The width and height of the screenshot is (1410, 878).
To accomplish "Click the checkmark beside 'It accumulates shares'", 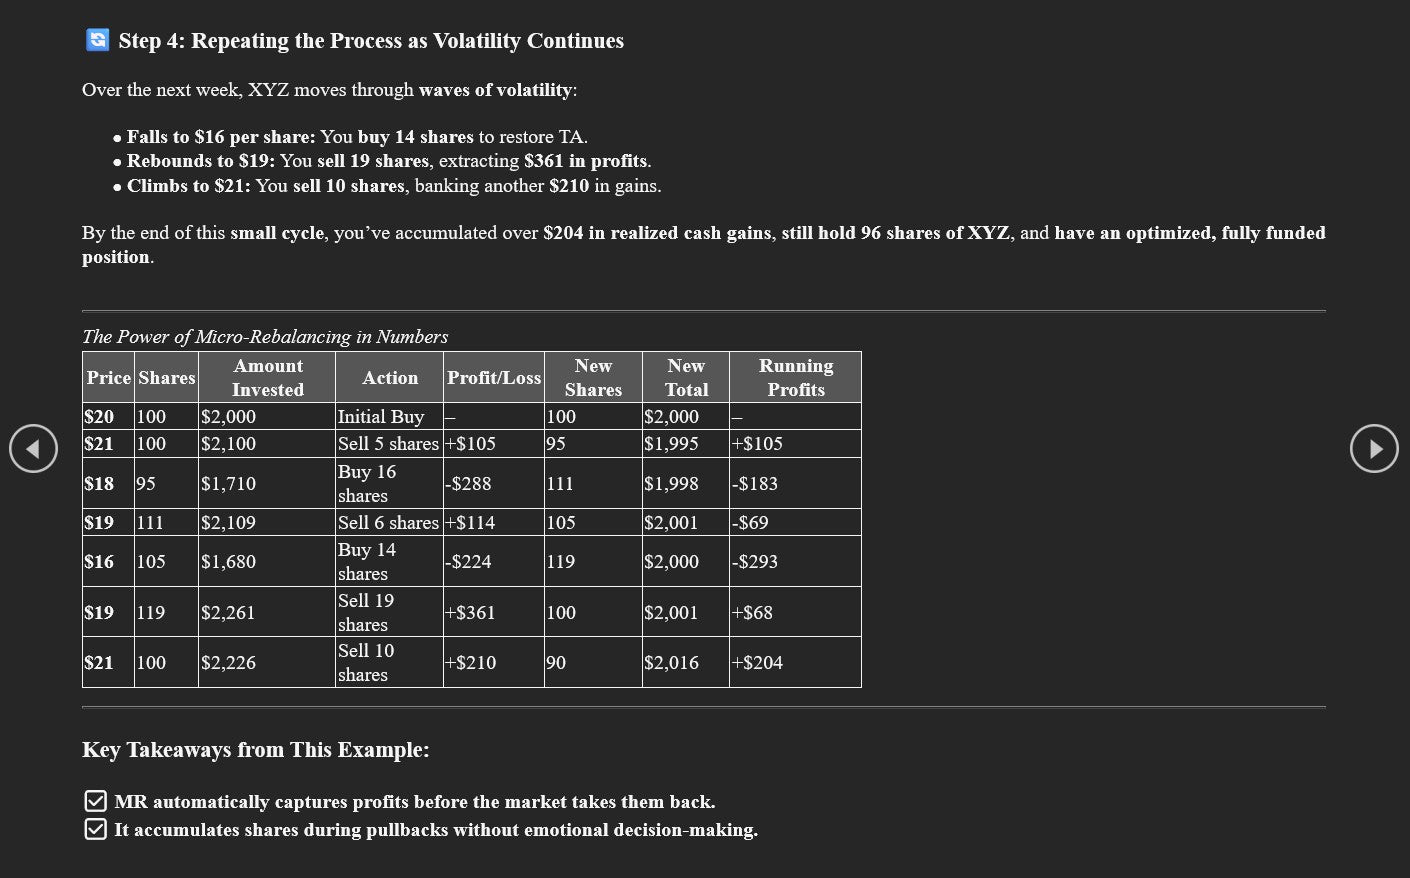I will (x=95, y=829).
